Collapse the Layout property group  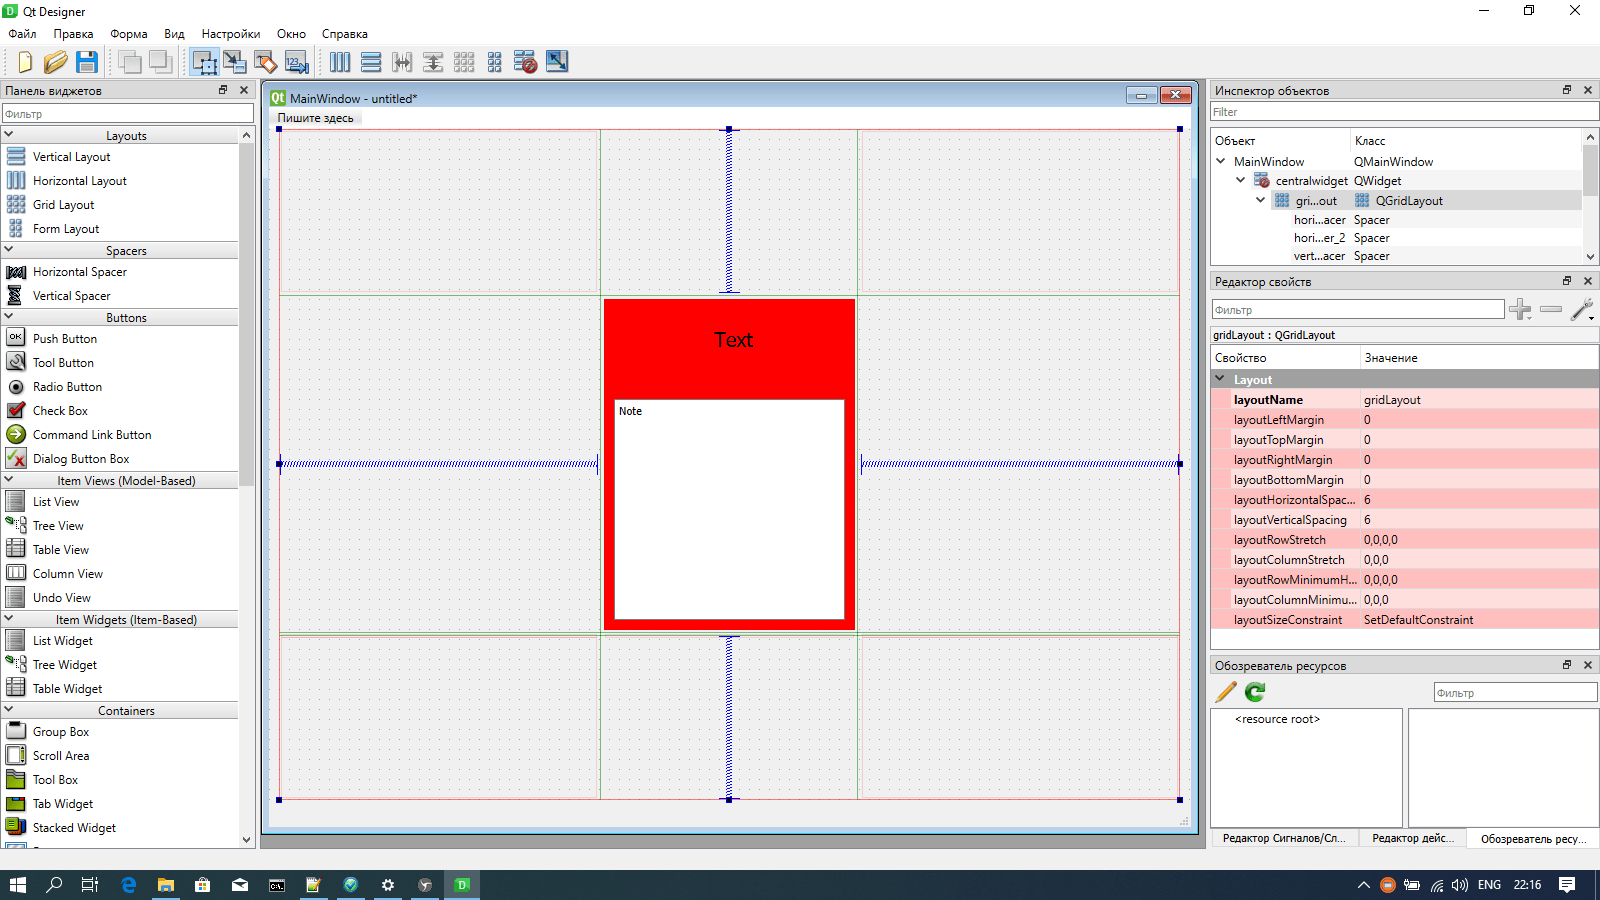click(x=1220, y=379)
